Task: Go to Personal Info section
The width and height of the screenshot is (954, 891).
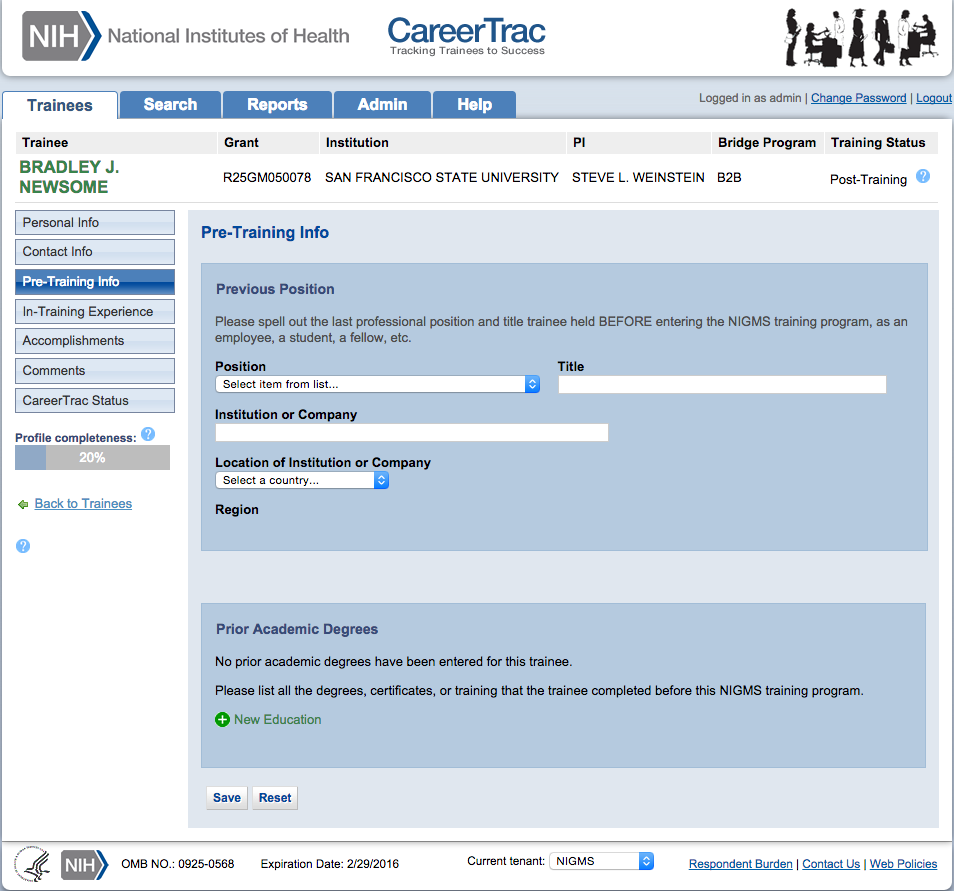Action: point(95,223)
